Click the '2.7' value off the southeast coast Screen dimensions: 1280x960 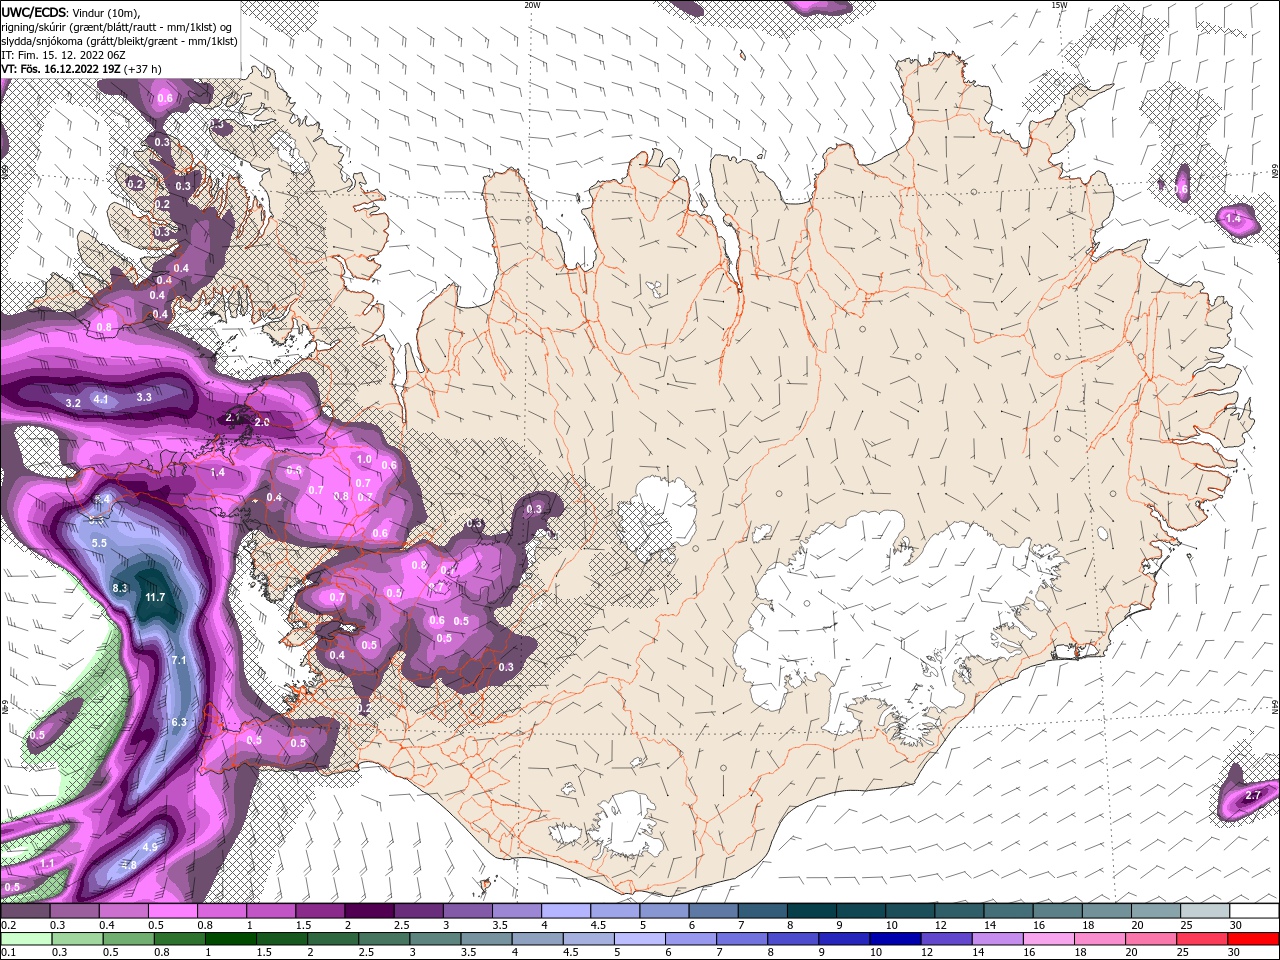point(1253,796)
